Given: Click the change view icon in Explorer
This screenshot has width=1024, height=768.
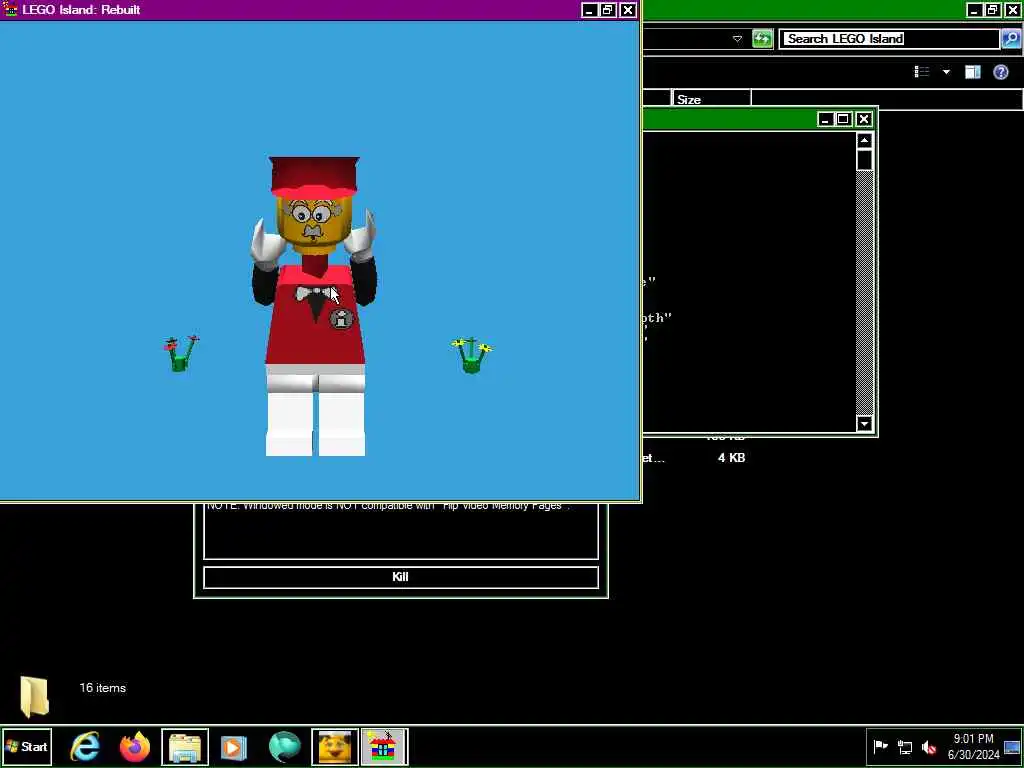Looking at the screenshot, I should pos(921,72).
